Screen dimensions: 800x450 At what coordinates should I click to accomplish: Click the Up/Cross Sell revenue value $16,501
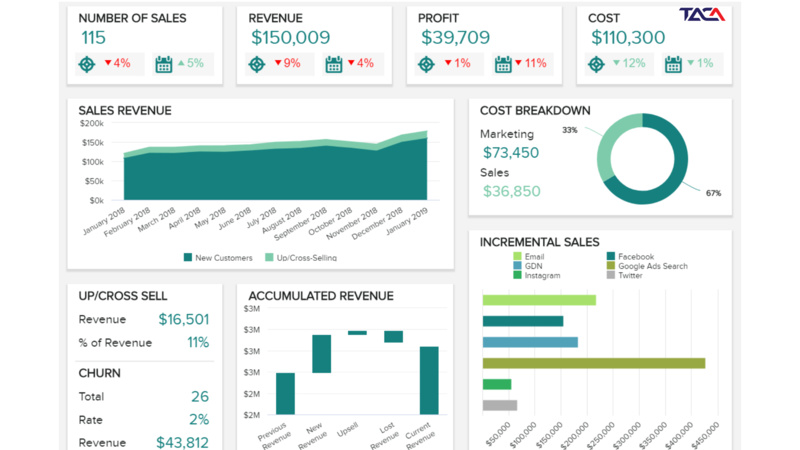pyautogui.click(x=183, y=320)
